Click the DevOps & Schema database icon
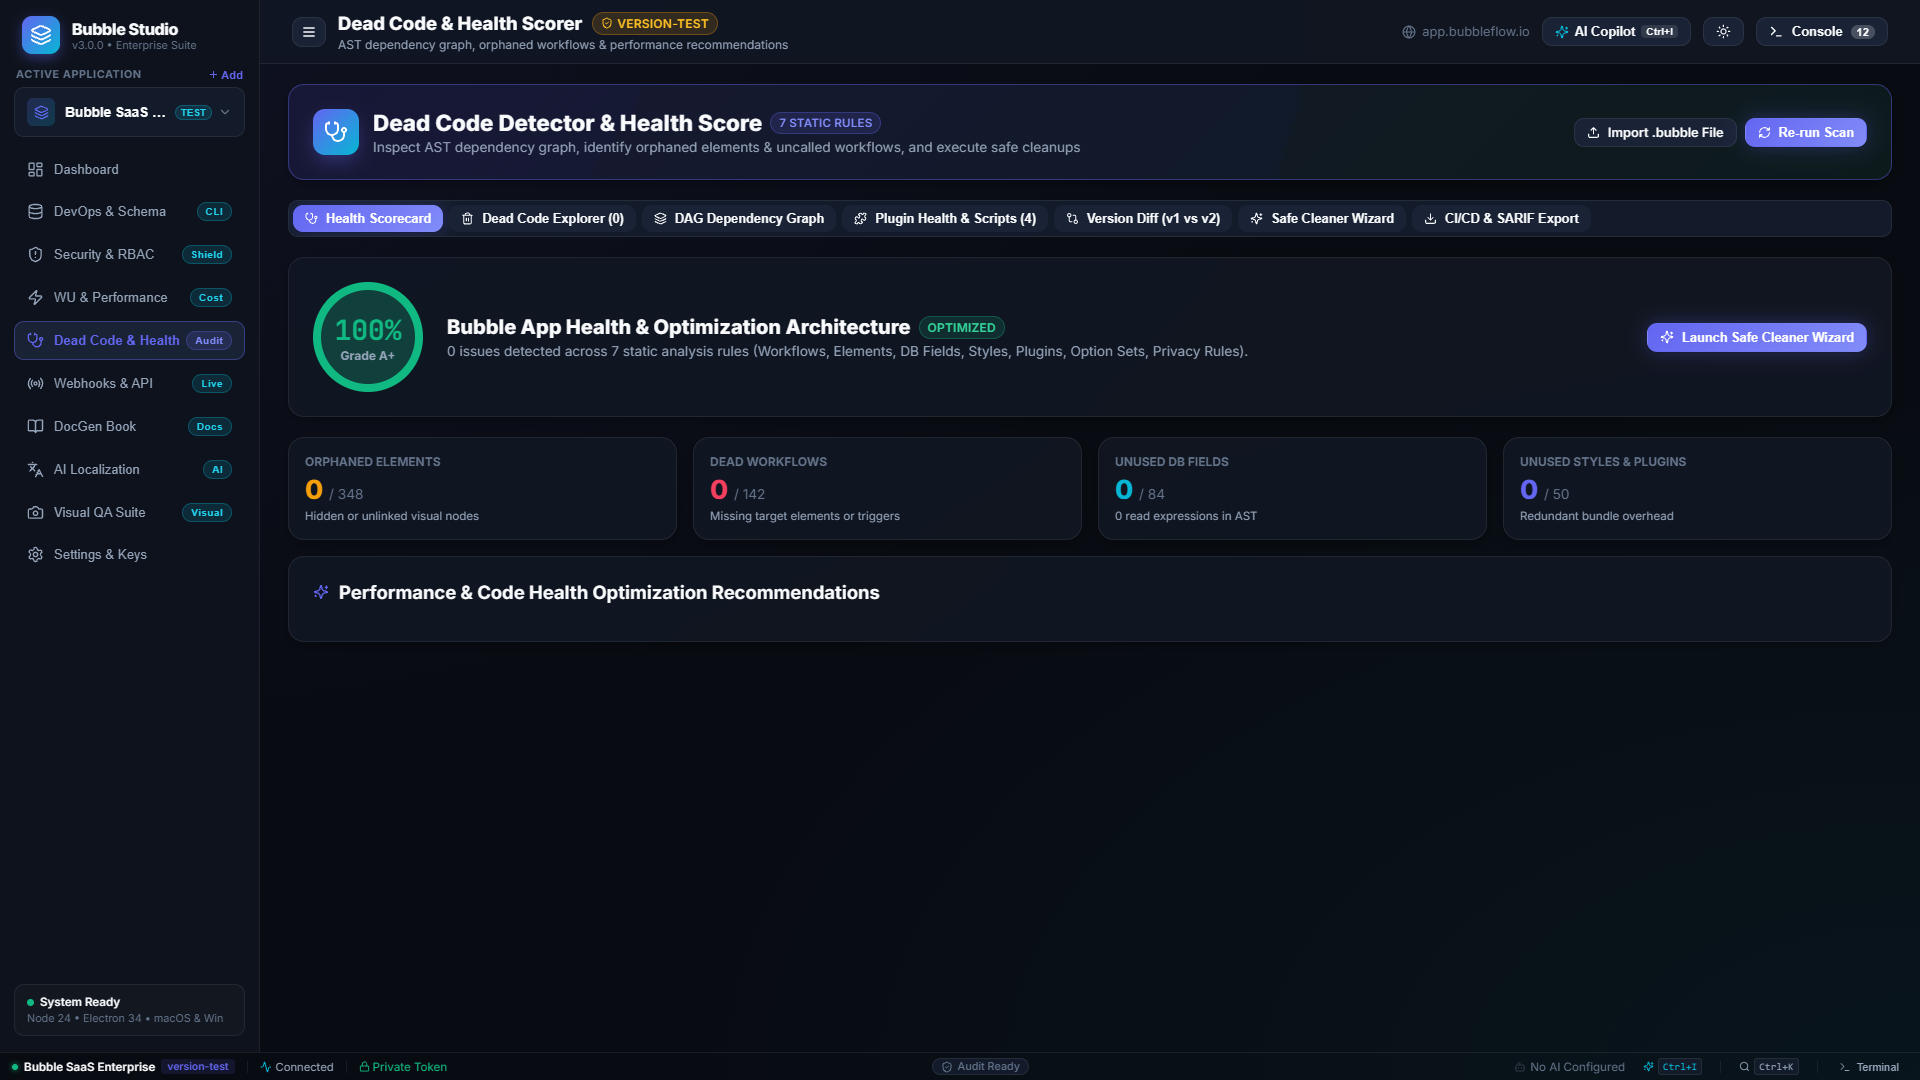1920x1080 pixels. 35,212
